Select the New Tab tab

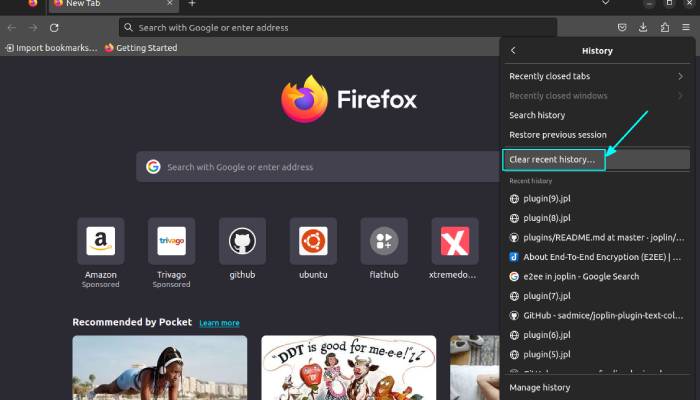click(114, 4)
